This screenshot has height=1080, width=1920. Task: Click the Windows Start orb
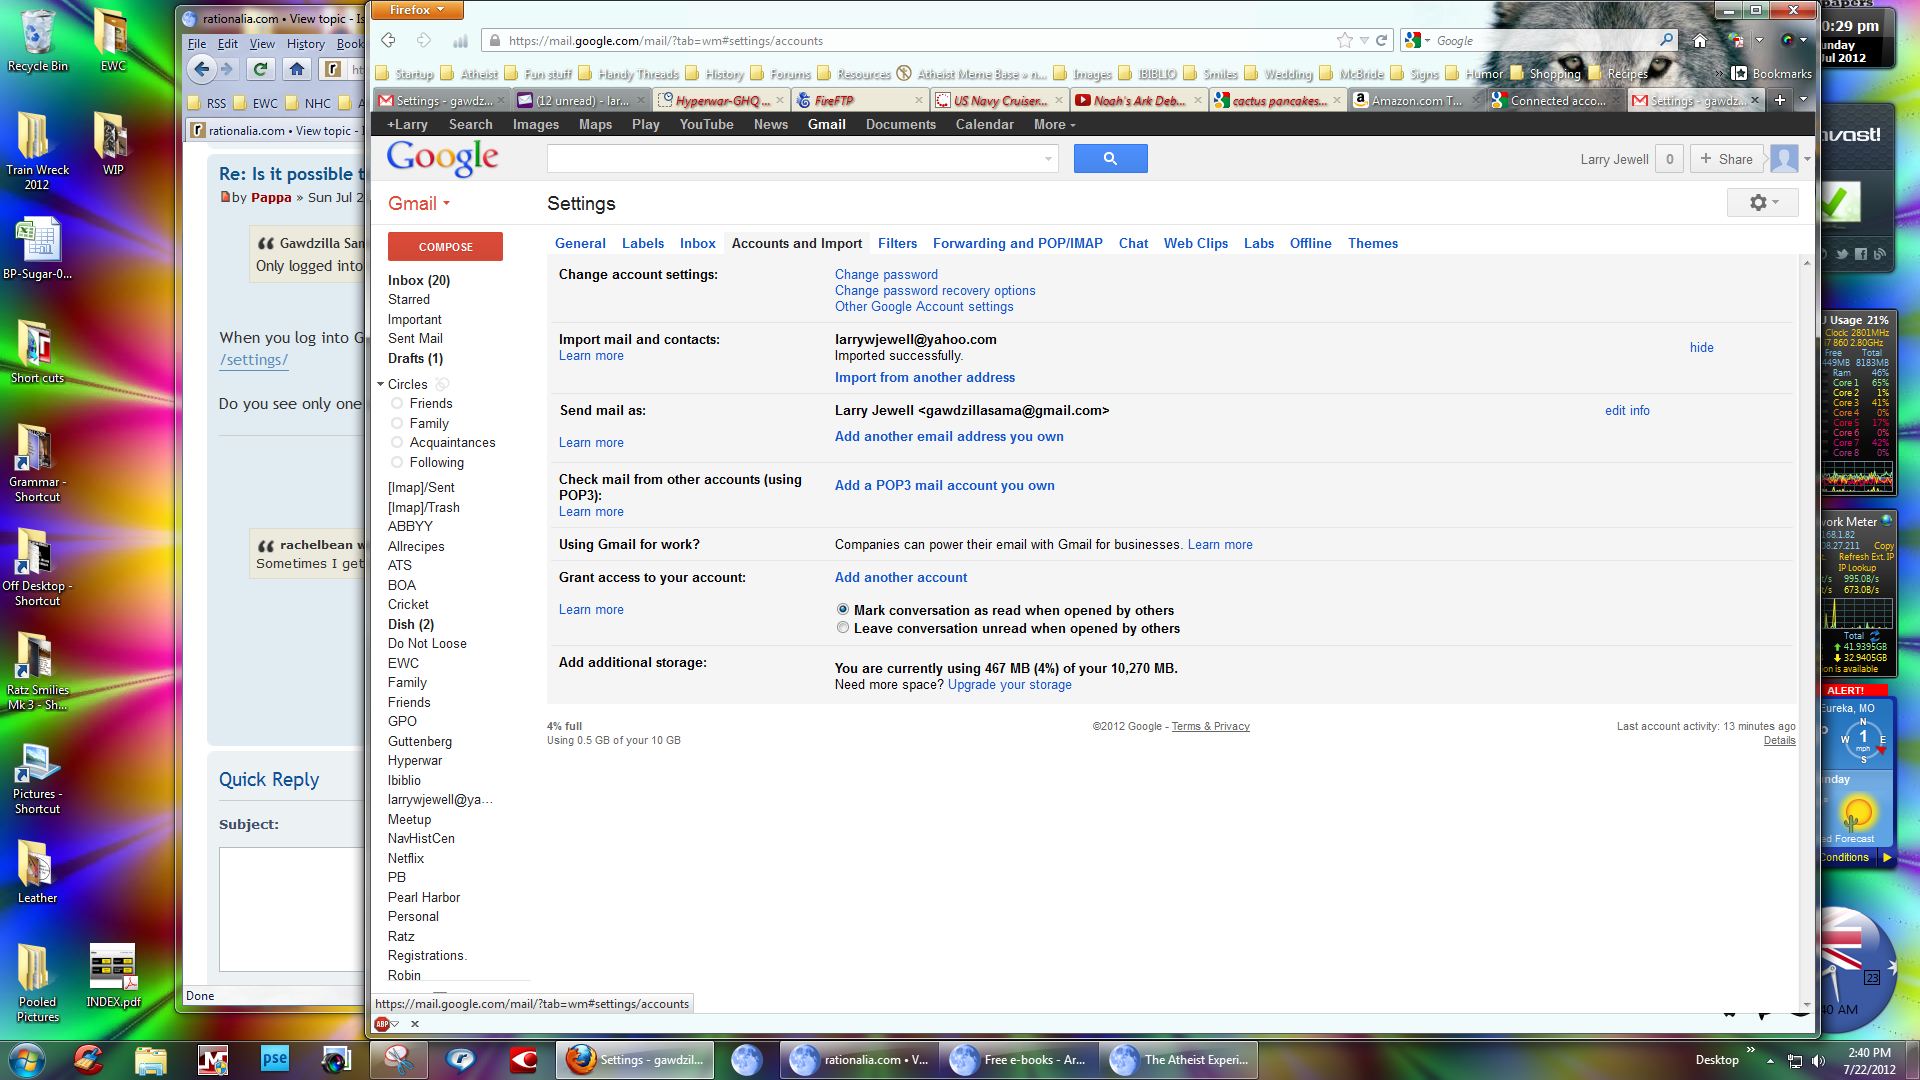click(x=26, y=1059)
